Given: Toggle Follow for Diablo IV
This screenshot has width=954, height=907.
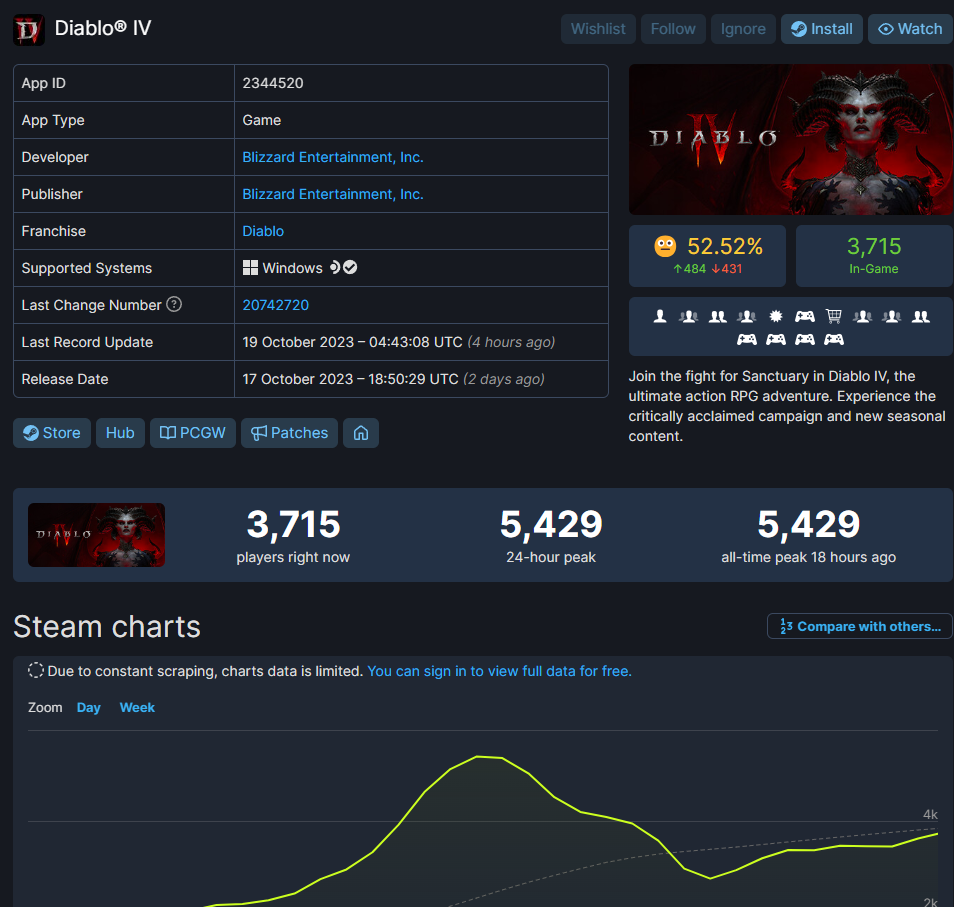Looking at the screenshot, I should pos(673,29).
